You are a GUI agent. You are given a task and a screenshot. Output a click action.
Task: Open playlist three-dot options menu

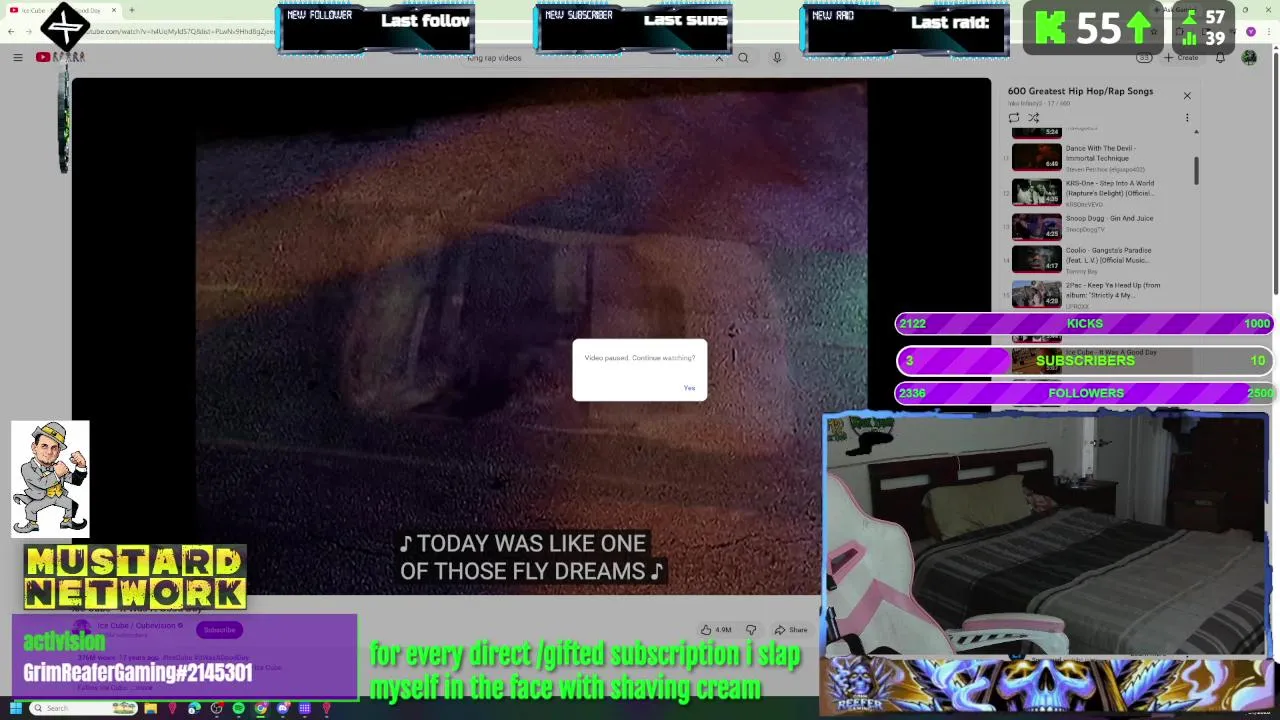tap(1187, 118)
